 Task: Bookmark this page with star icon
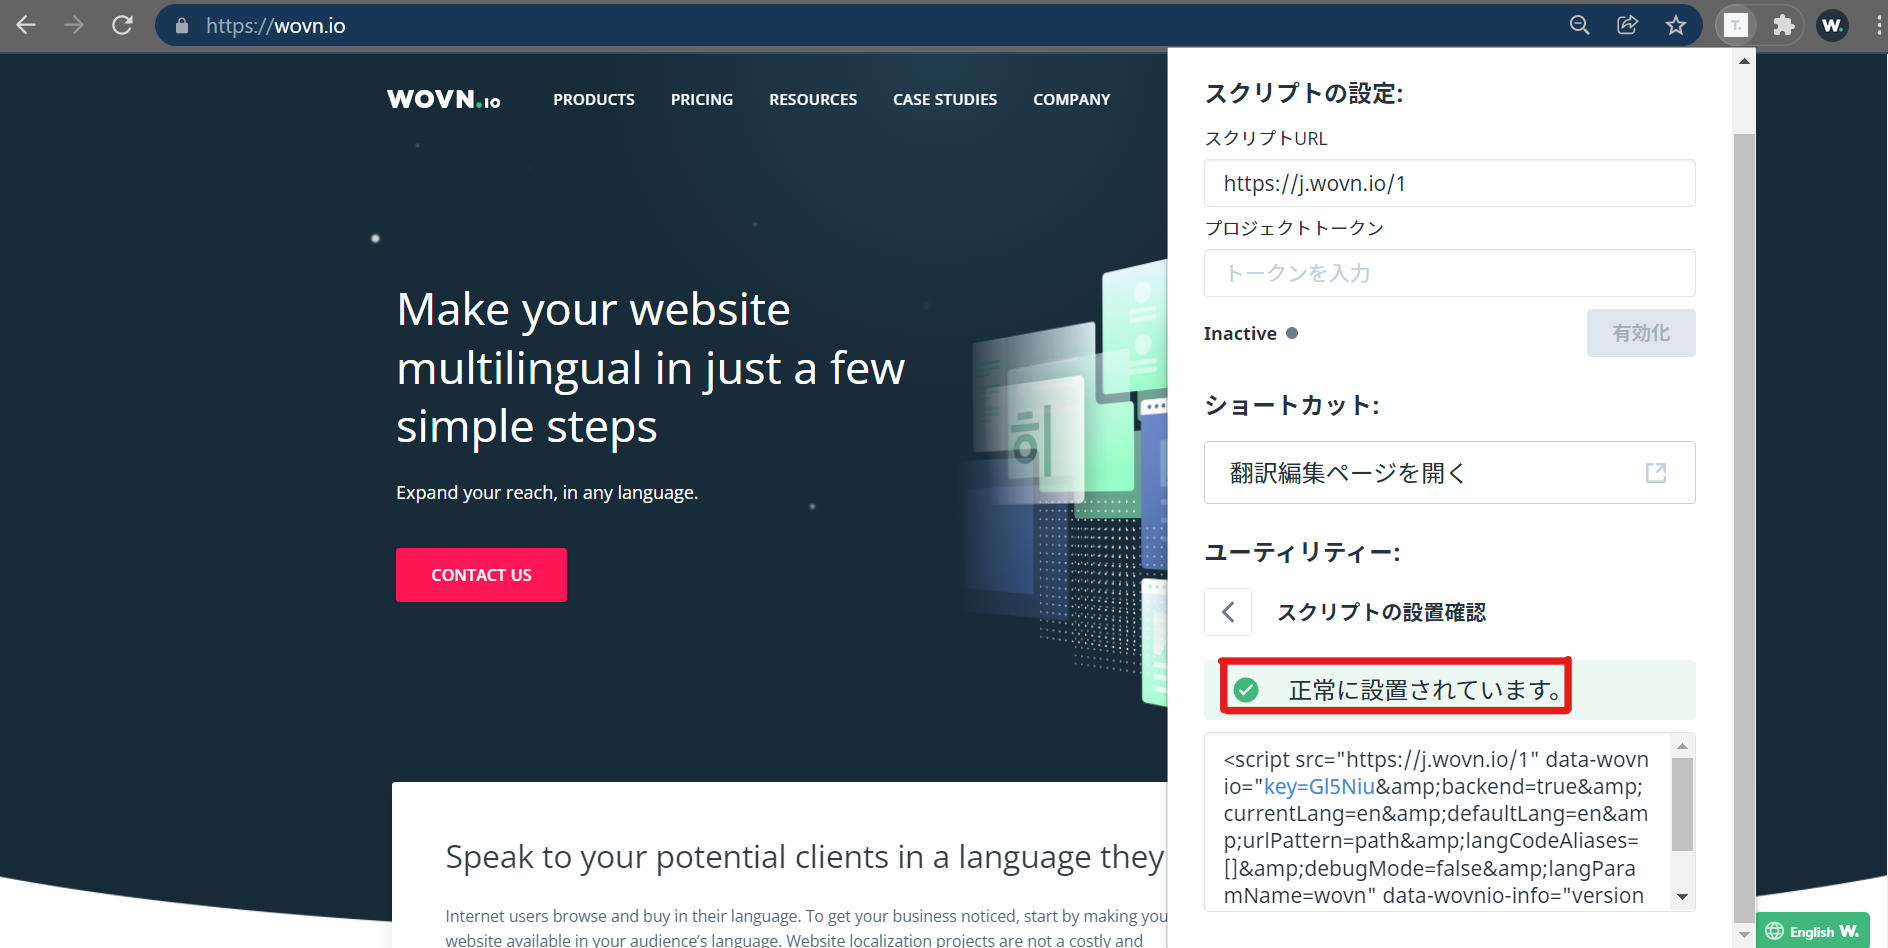(x=1676, y=25)
